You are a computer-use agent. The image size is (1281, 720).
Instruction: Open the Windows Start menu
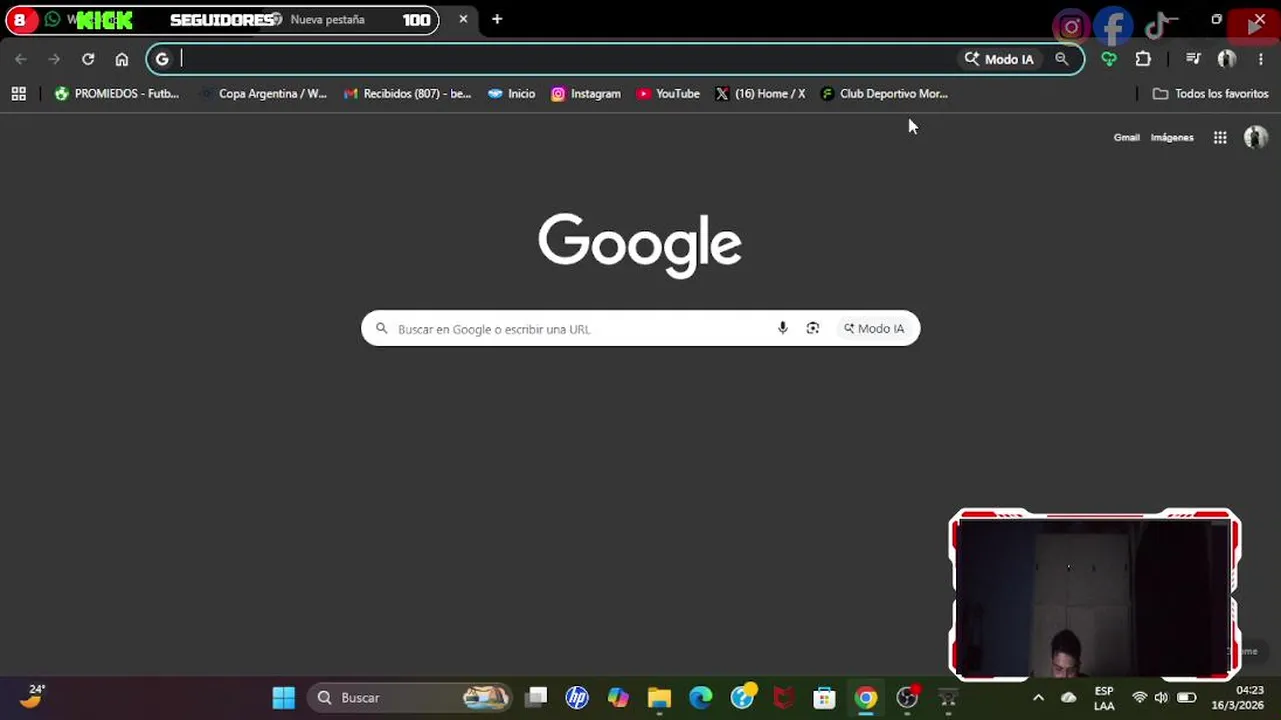pyautogui.click(x=284, y=698)
